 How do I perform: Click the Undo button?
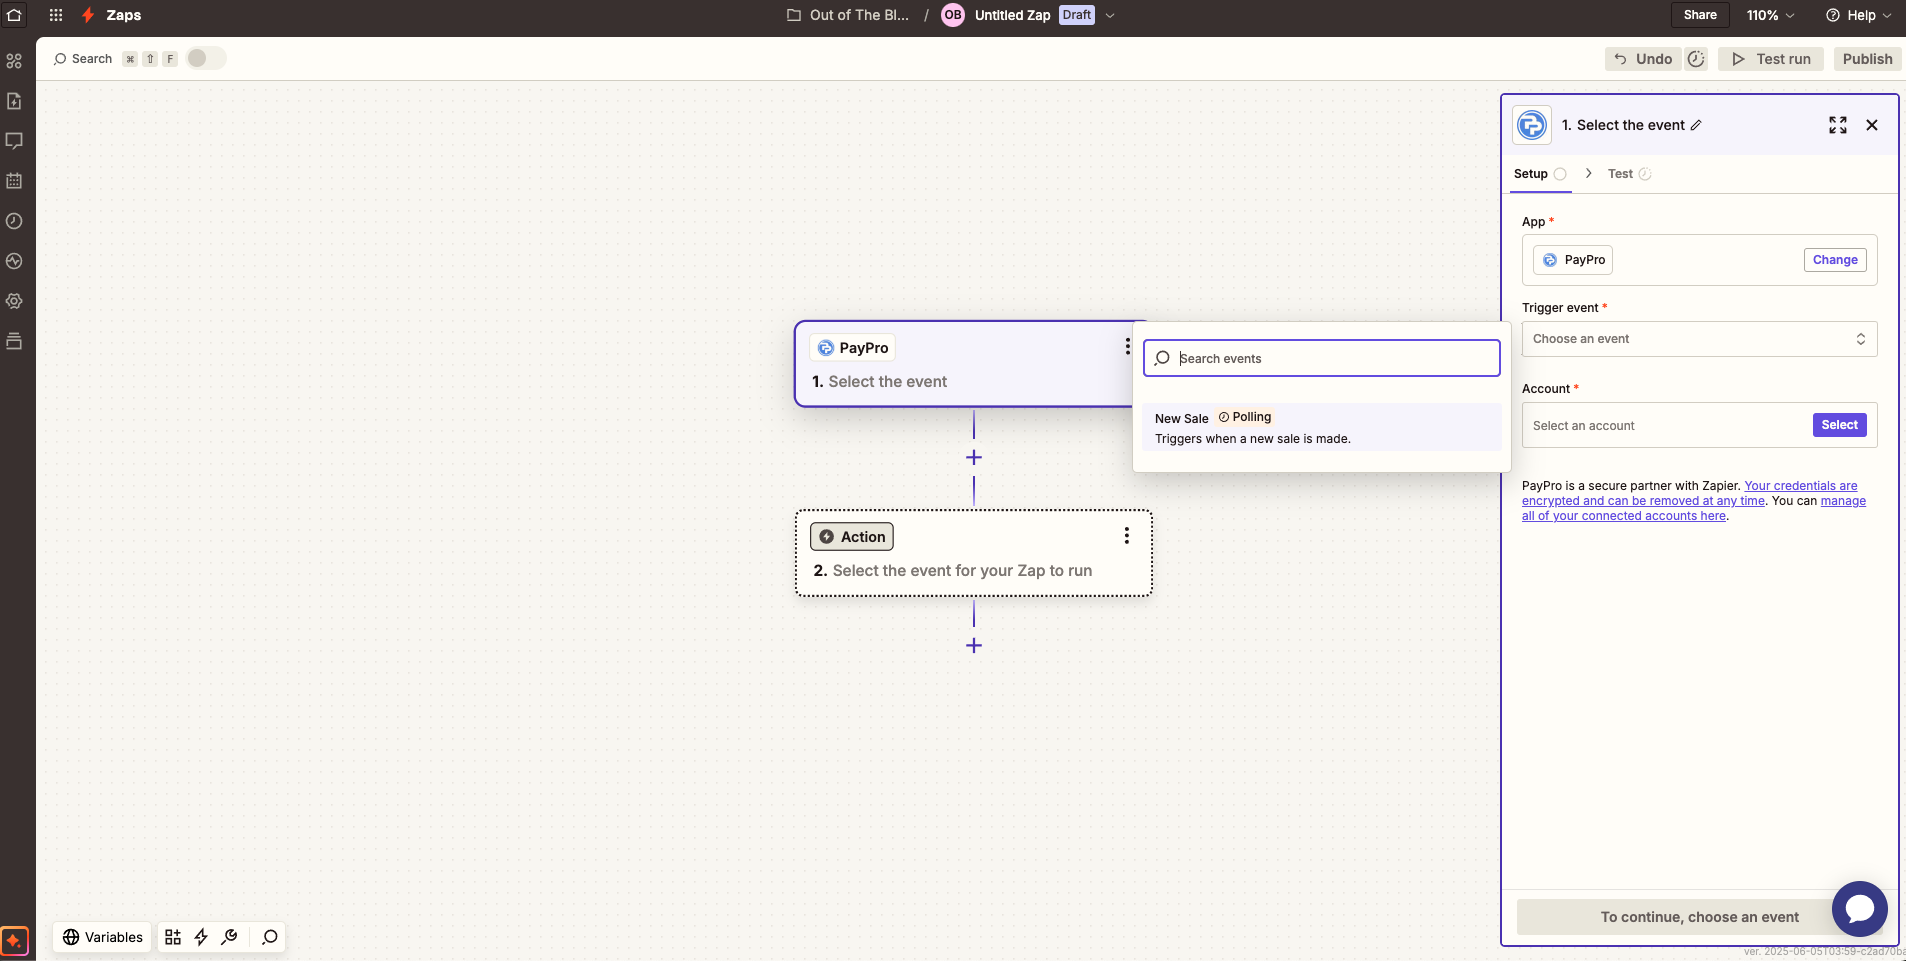tap(1643, 59)
